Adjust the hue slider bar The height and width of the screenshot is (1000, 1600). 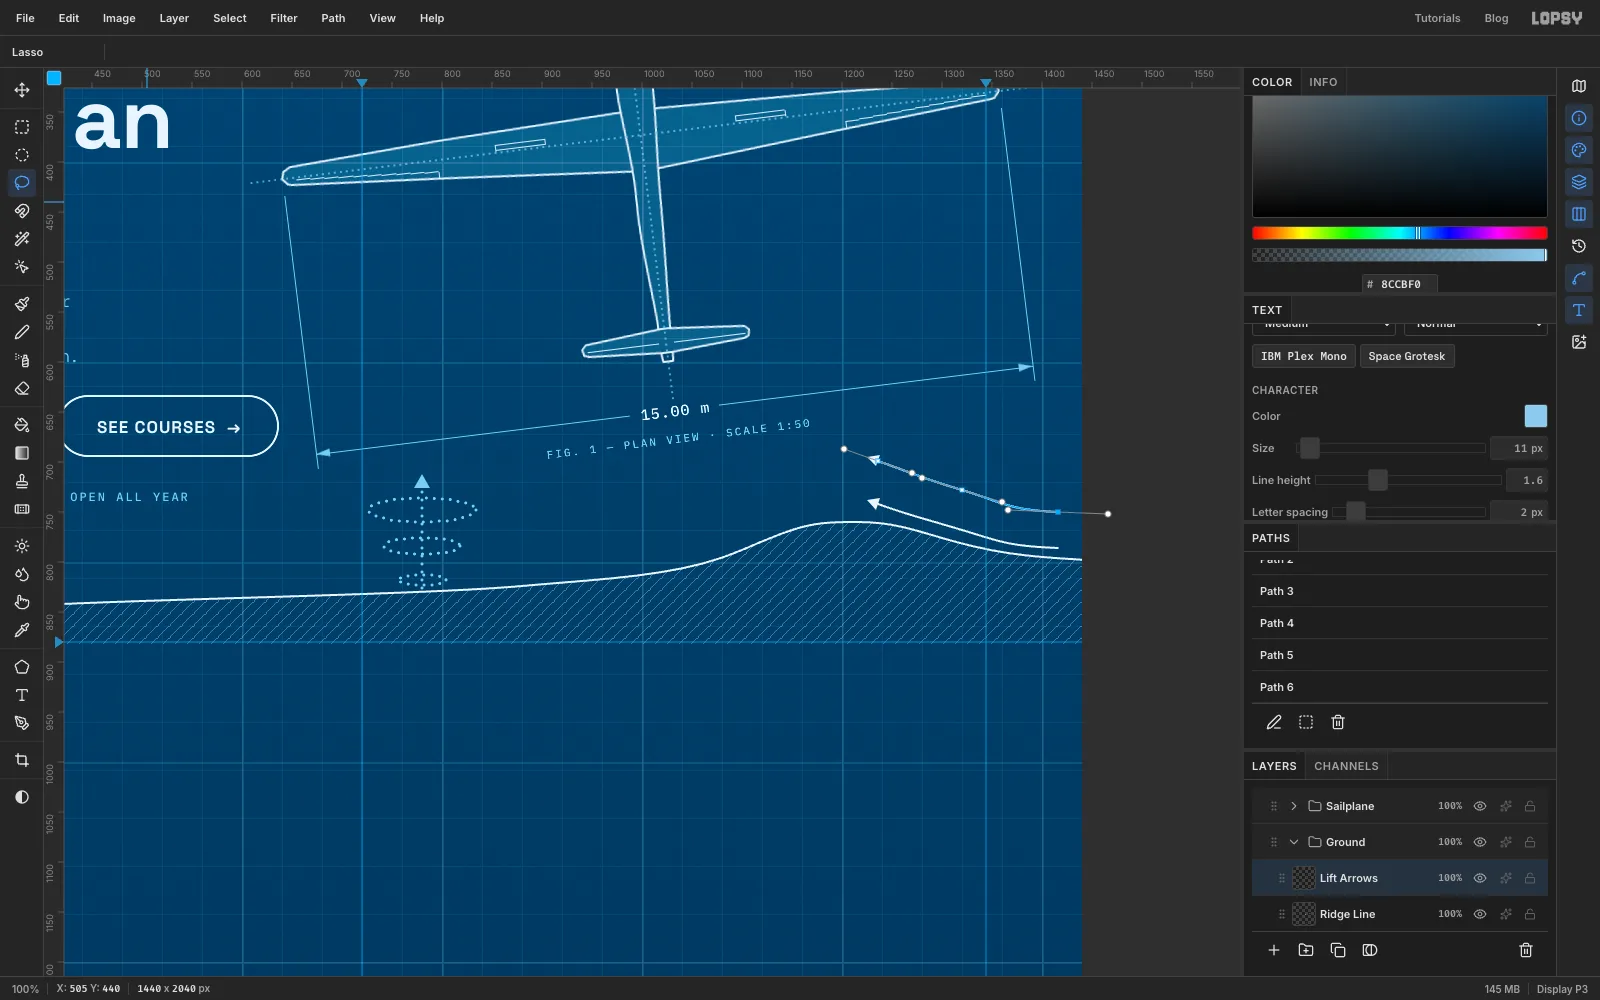pyautogui.click(x=1399, y=233)
